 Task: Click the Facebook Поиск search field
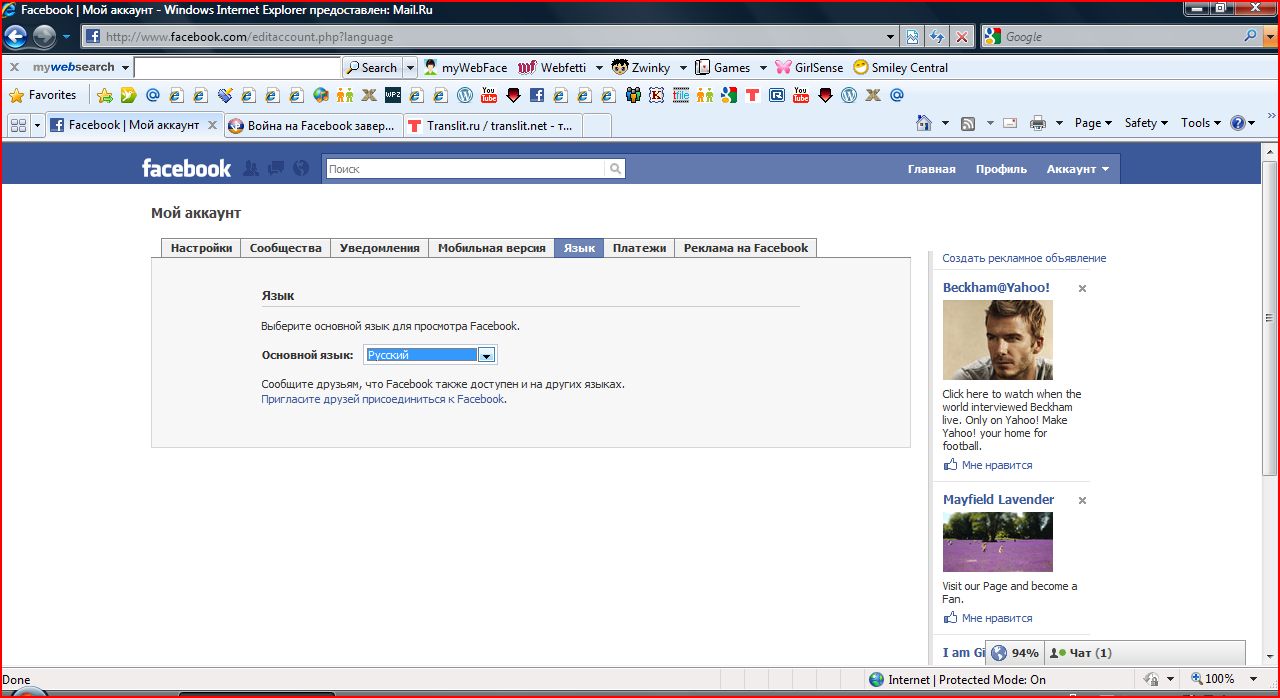pyautogui.click(x=465, y=169)
